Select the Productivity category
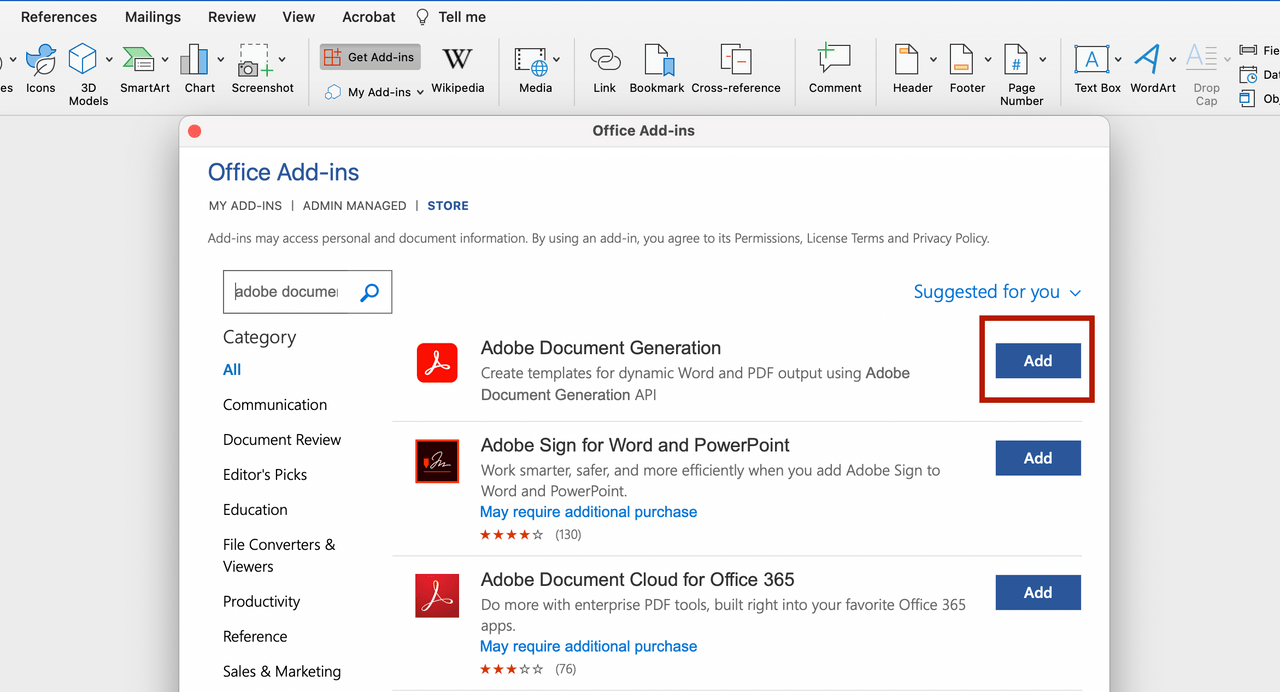The image size is (1280, 692). tap(261, 602)
